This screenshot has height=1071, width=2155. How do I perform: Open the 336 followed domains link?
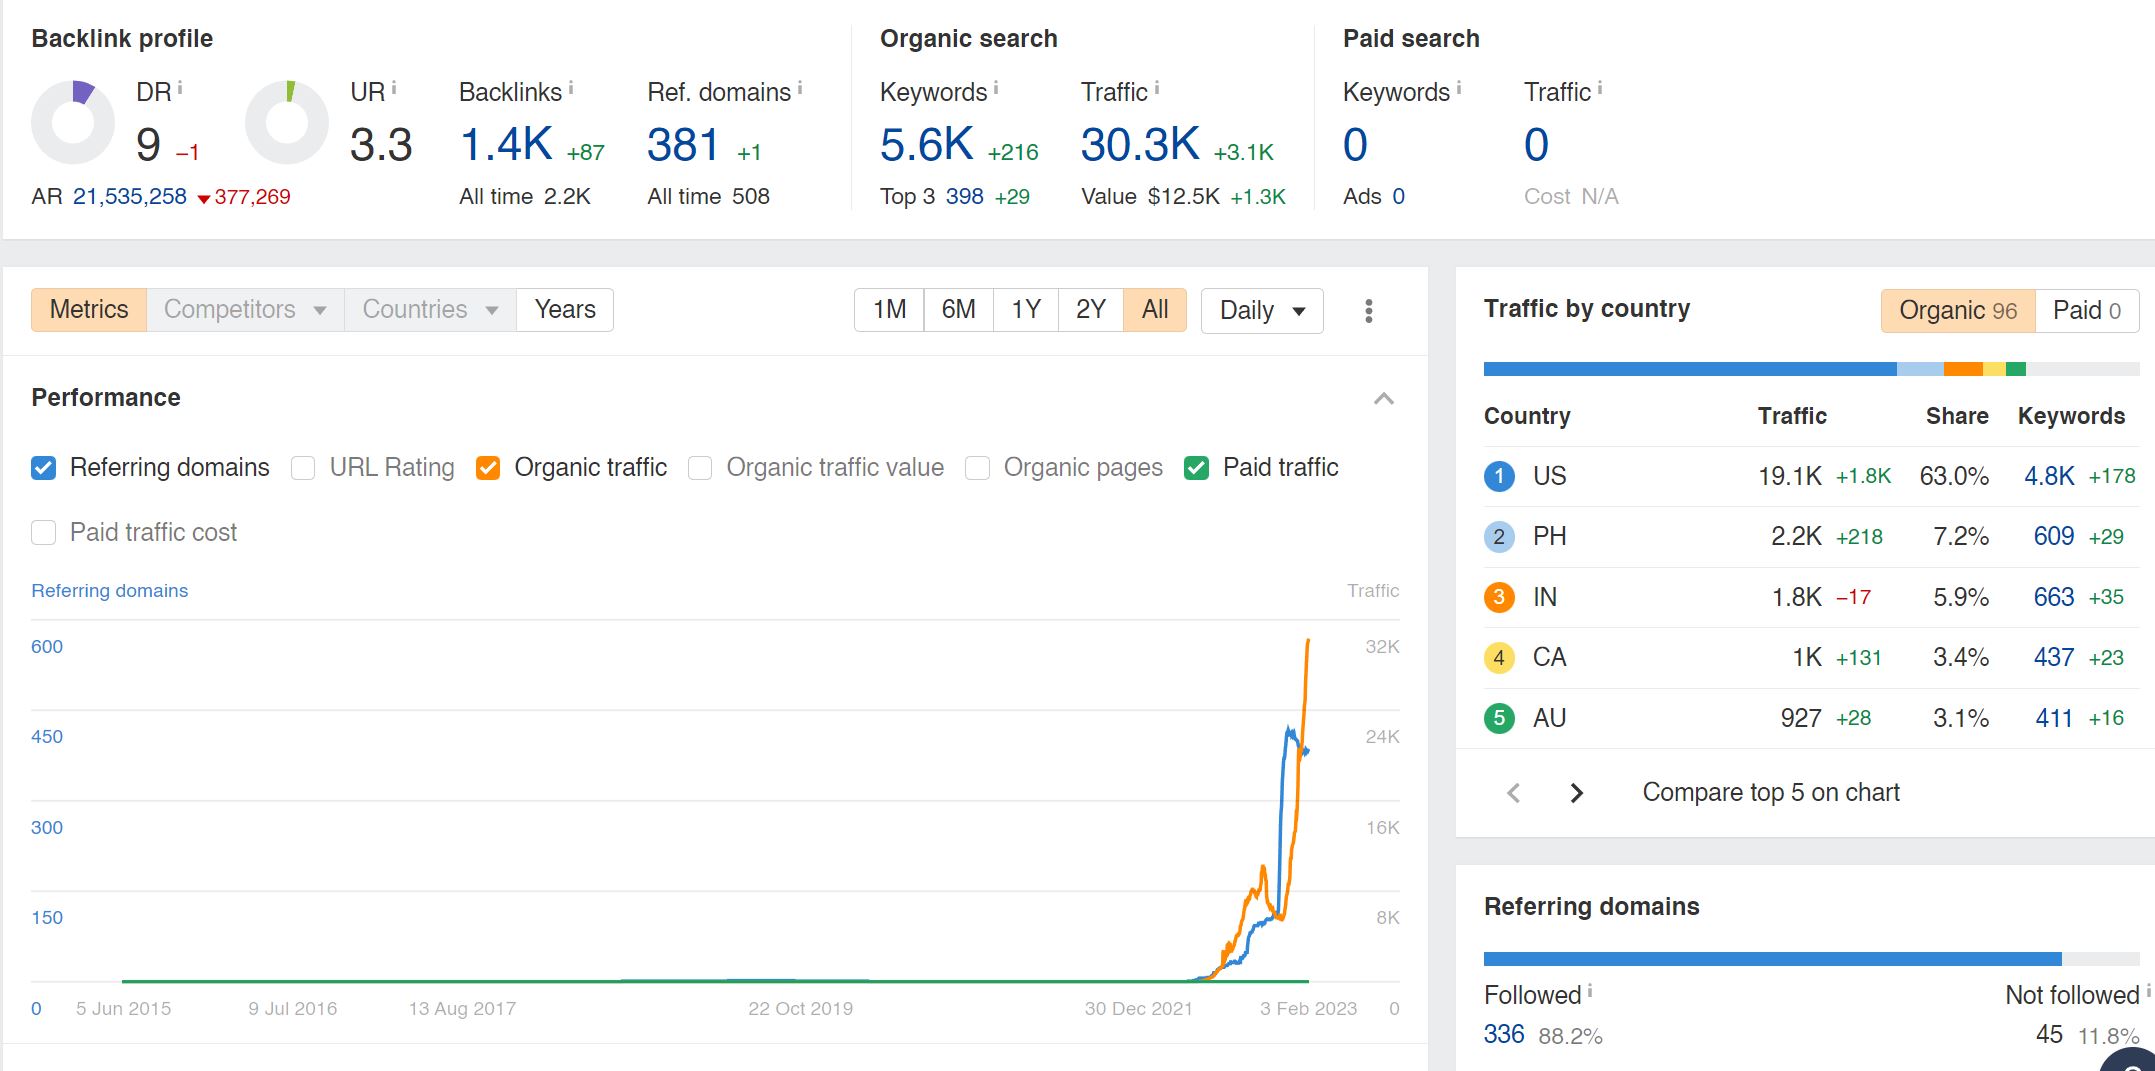click(1504, 1034)
